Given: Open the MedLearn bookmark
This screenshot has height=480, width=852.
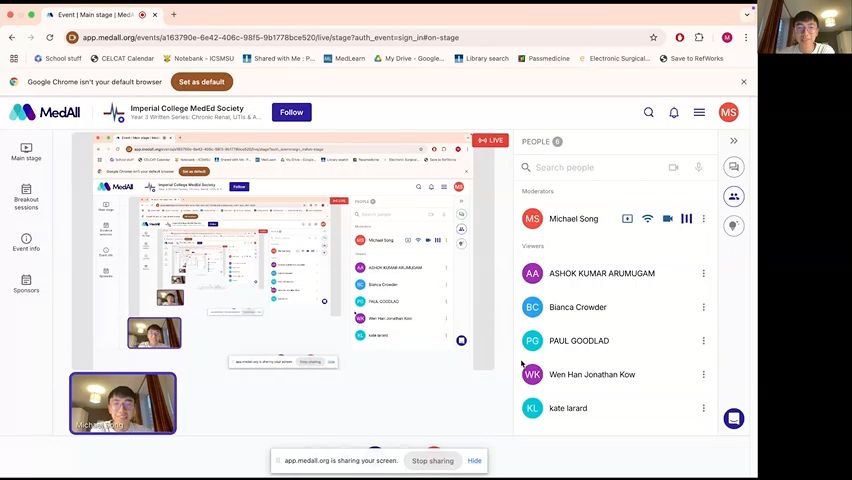Looking at the screenshot, I should [344, 58].
